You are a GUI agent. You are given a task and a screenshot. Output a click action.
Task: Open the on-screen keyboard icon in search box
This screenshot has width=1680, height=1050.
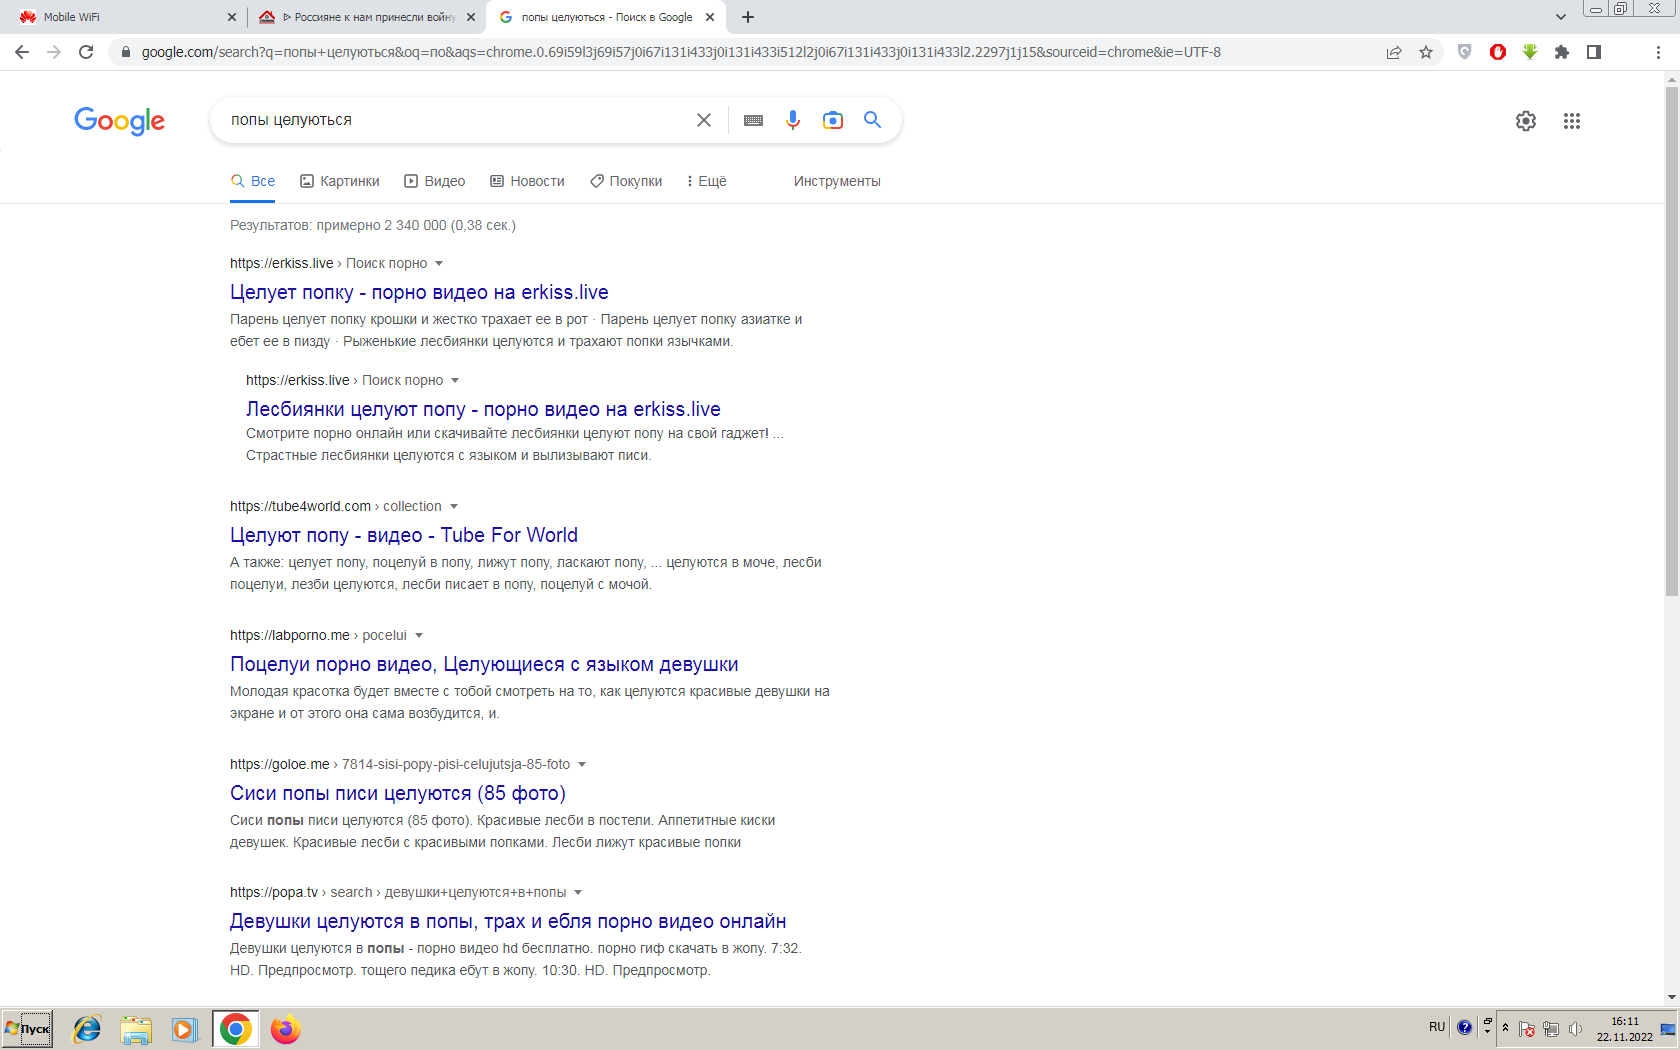[x=754, y=120]
